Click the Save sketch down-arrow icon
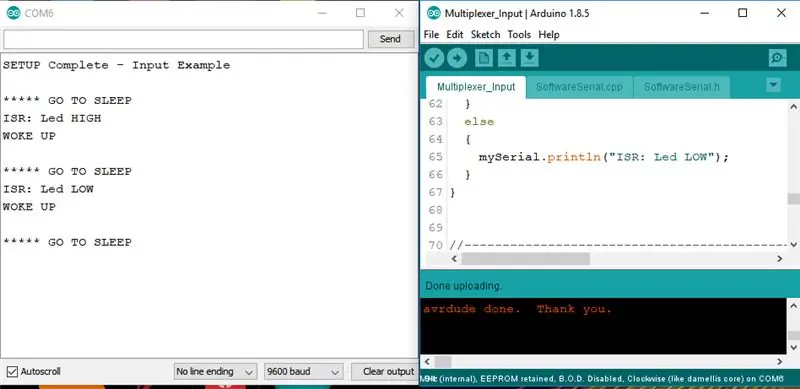The height and width of the screenshot is (389, 800). click(x=530, y=58)
